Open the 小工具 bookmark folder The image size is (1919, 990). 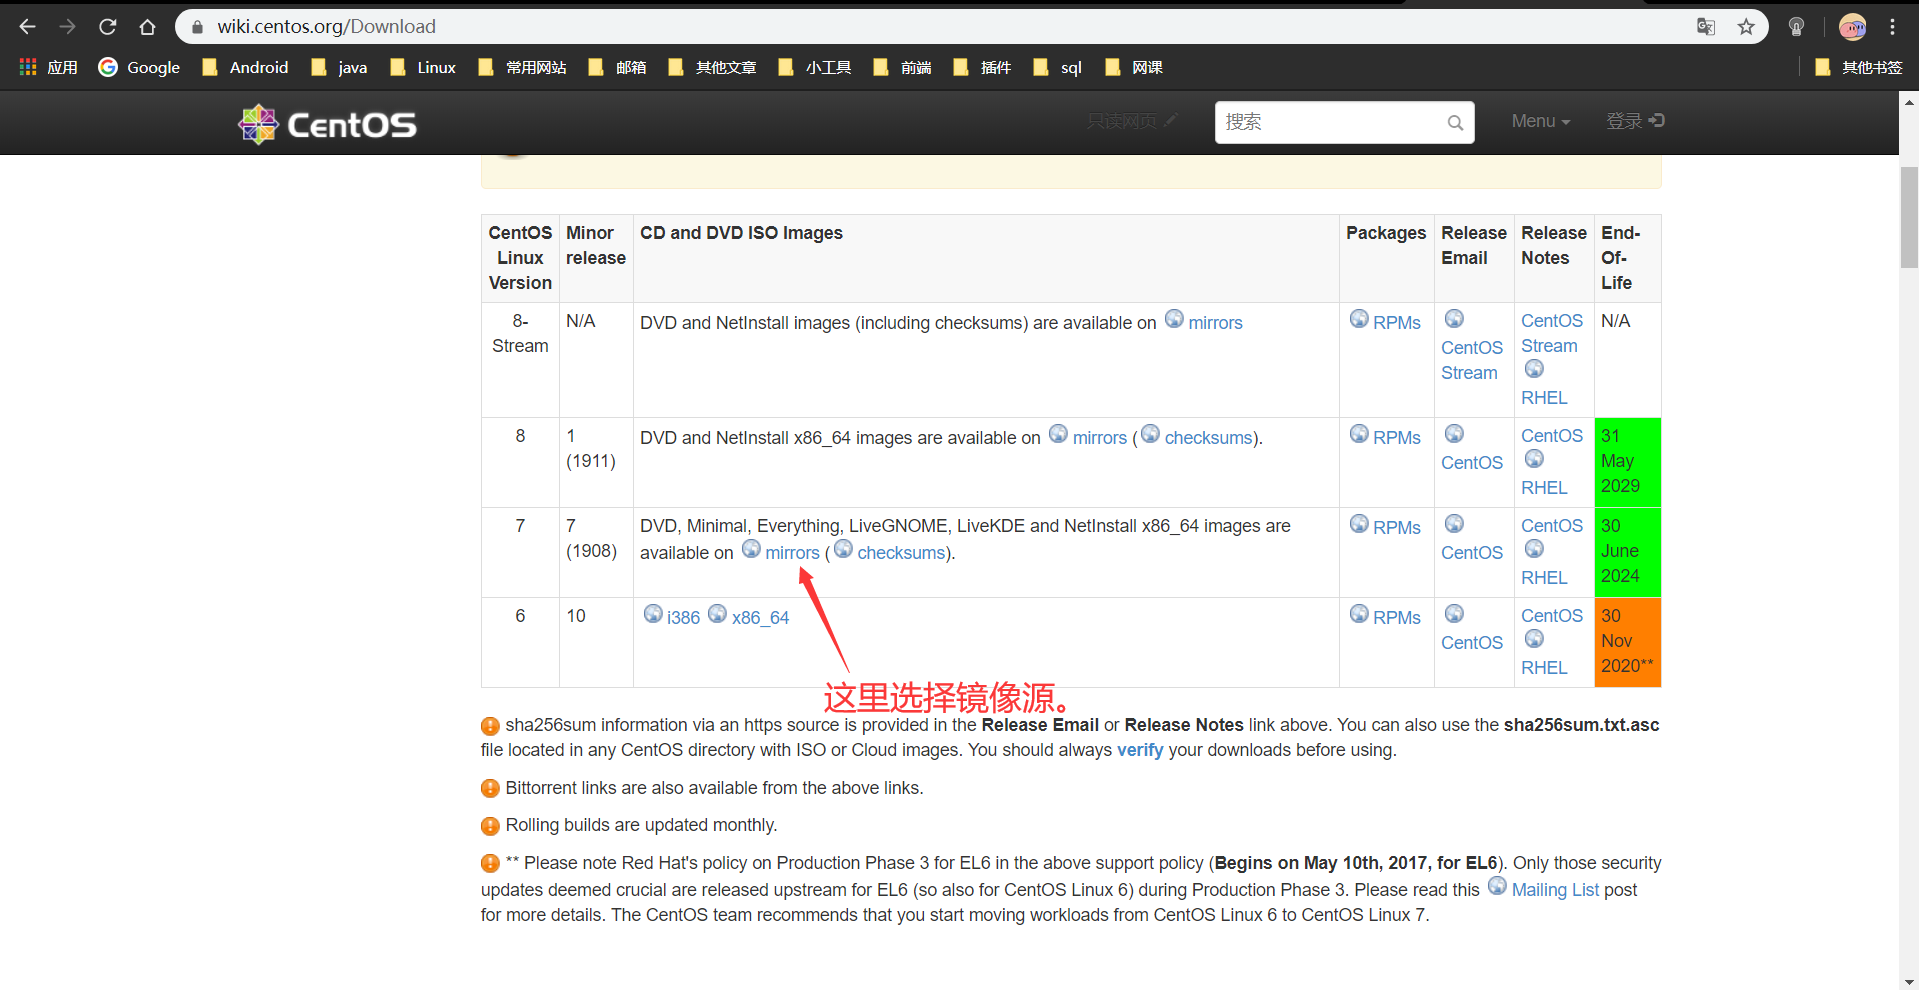(x=814, y=67)
